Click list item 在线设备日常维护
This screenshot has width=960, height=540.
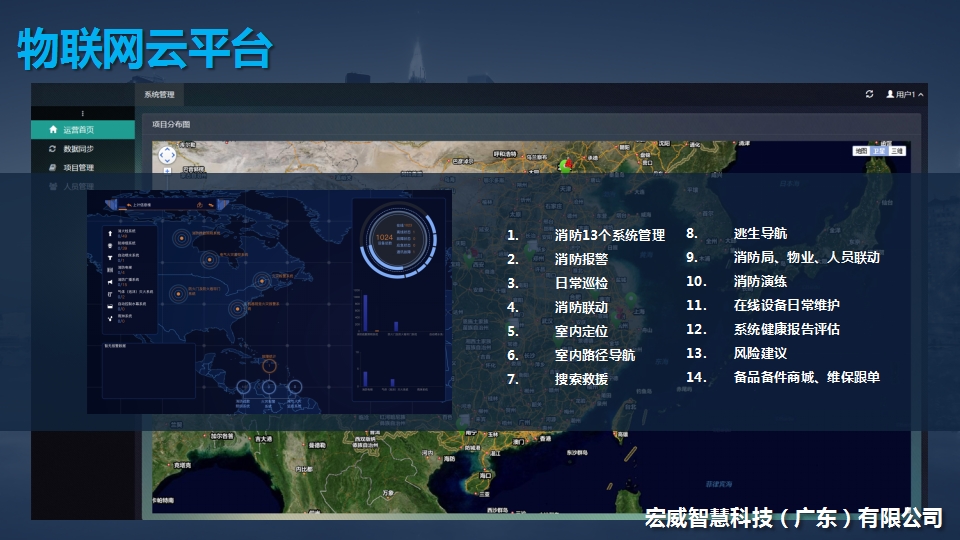(786, 305)
